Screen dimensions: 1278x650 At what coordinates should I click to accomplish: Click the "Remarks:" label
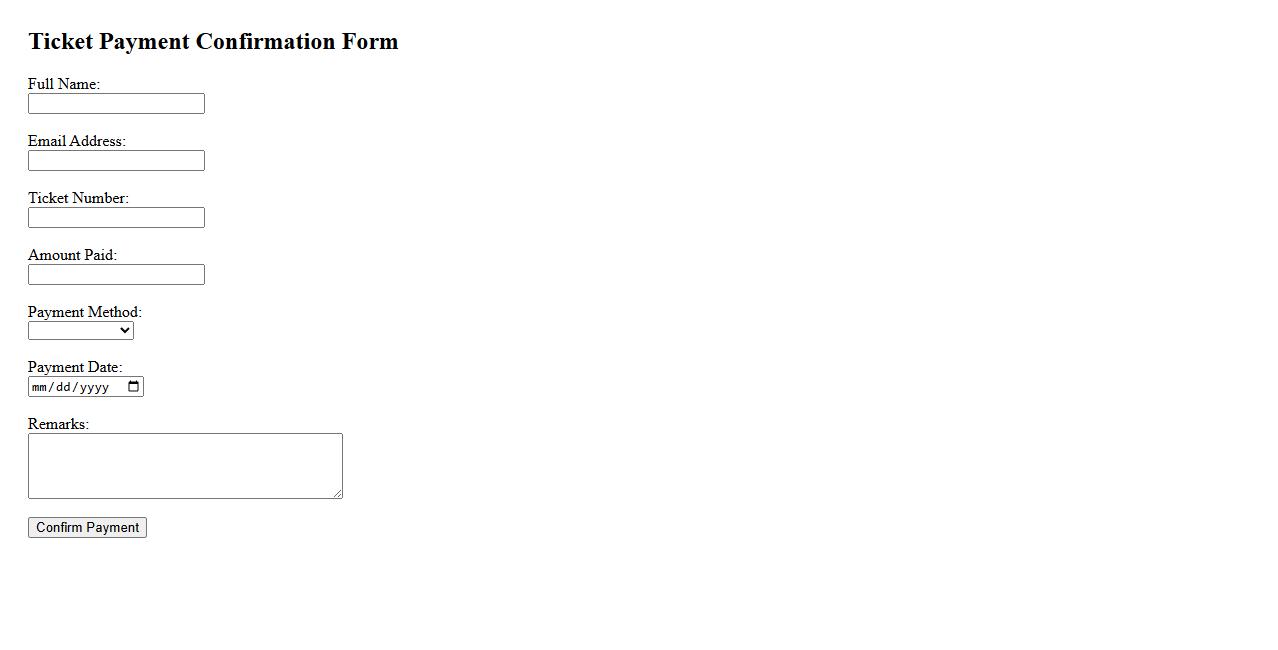coord(58,424)
